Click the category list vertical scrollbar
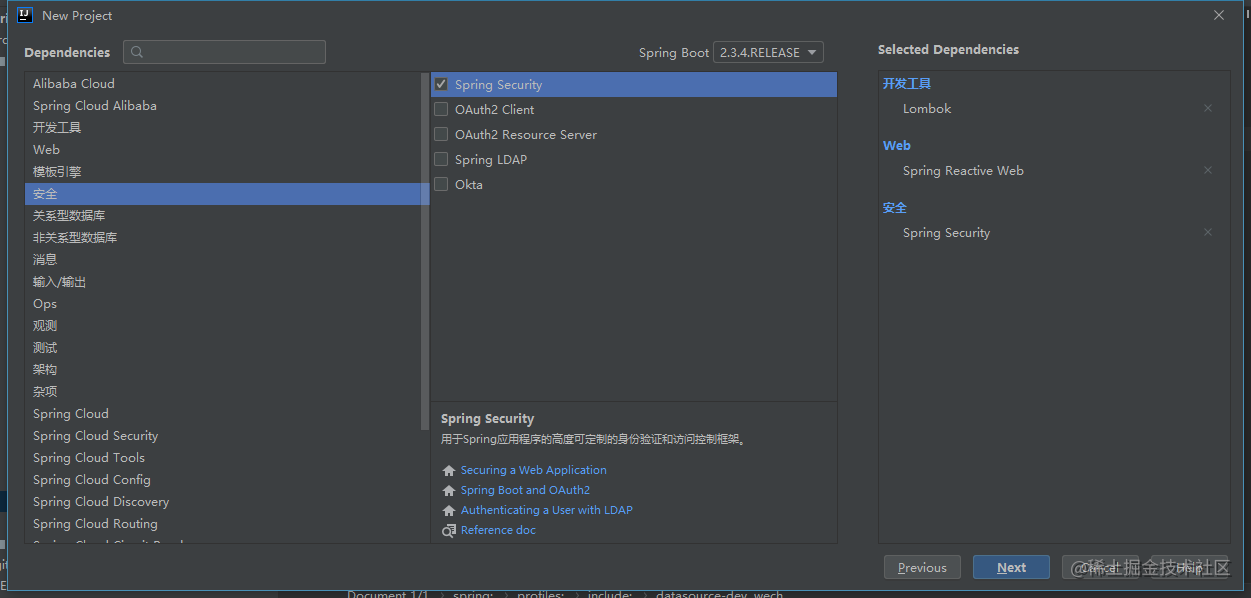Viewport: 1251px width, 598px height. click(425, 250)
